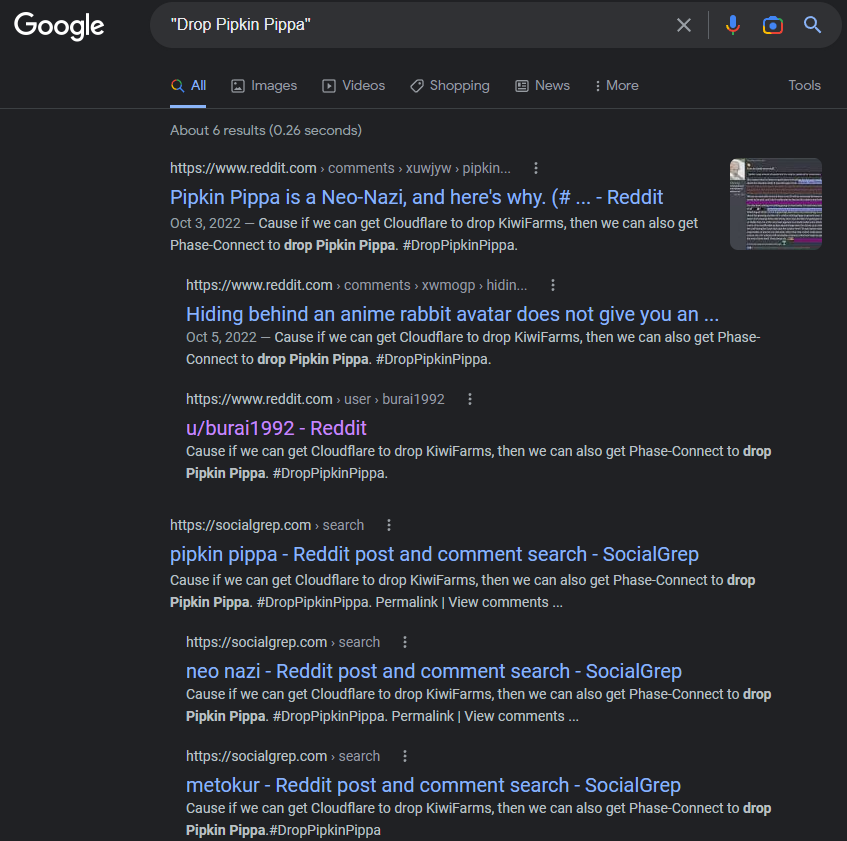The height and width of the screenshot is (841, 847).
Task: Open the three-dot menu for the first socialgrep.com result
Action: [389, 525]
